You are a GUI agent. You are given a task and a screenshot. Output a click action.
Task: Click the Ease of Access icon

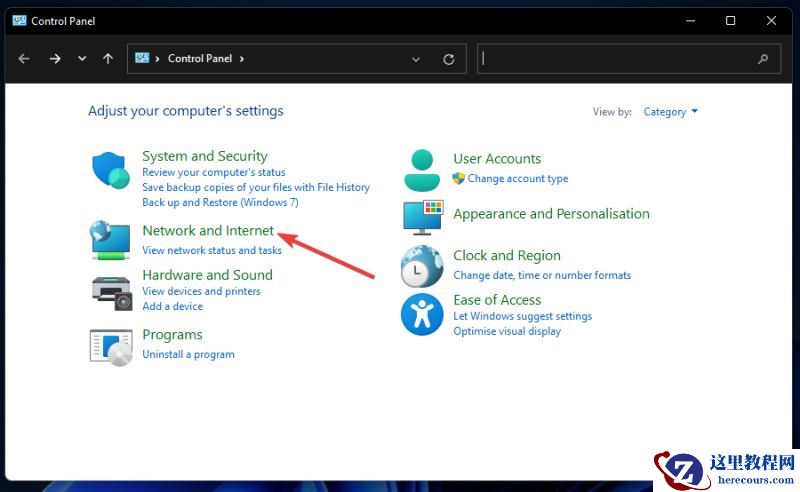pyautogui.click(x=422, y=314)
